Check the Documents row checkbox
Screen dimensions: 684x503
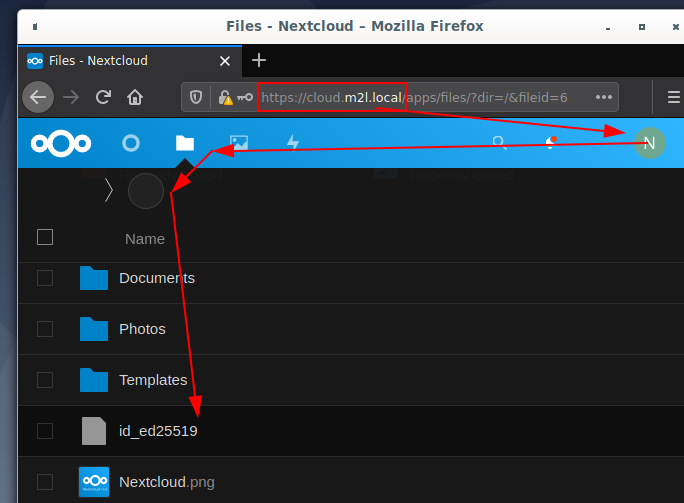[x=45, y=278]
